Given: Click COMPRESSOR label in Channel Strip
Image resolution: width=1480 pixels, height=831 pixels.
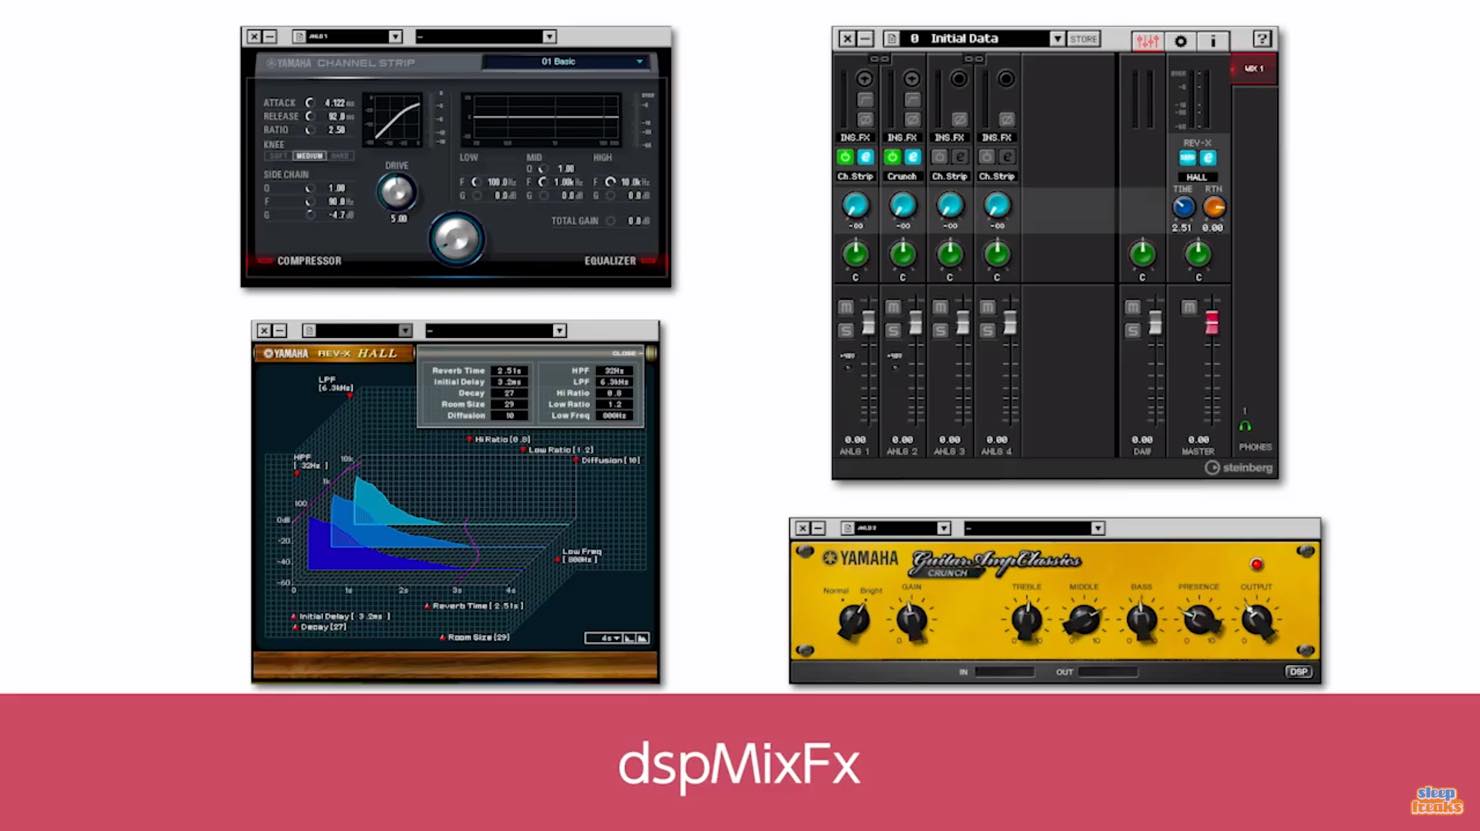Looking at the screenshot, I should point(309,261).
